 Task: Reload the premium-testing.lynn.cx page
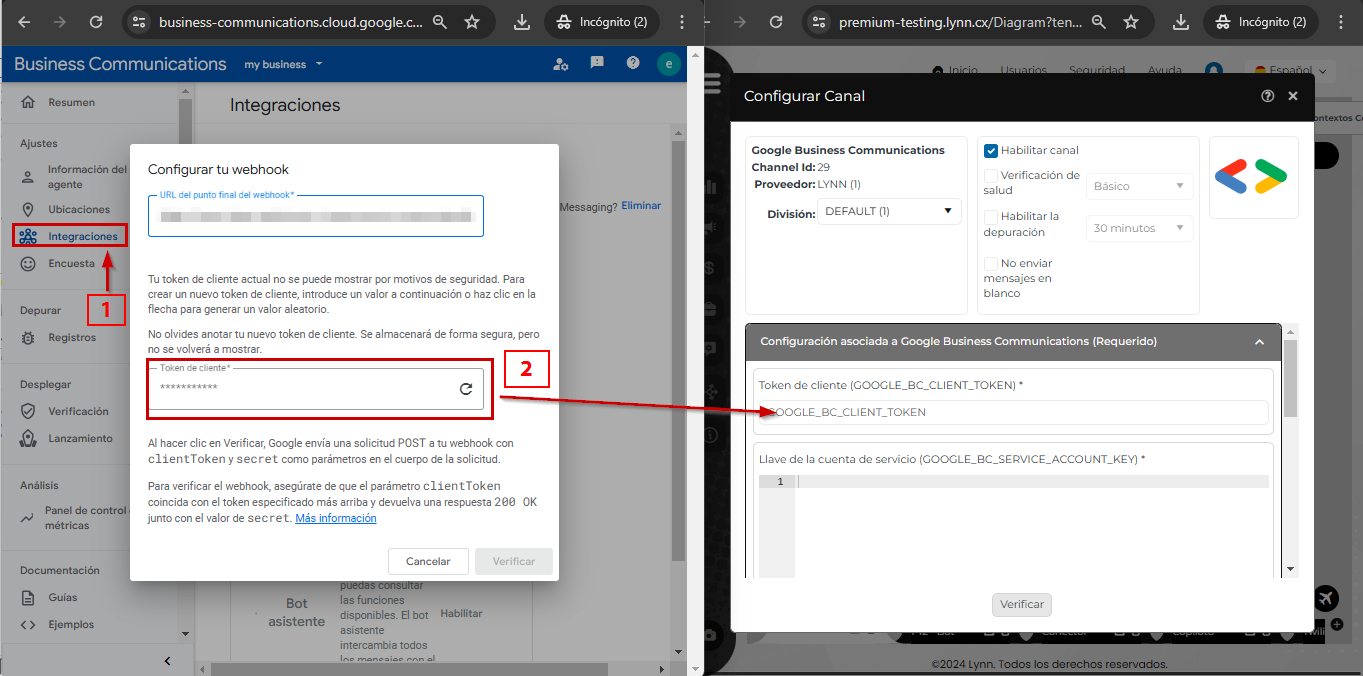[x=776, y=22]
